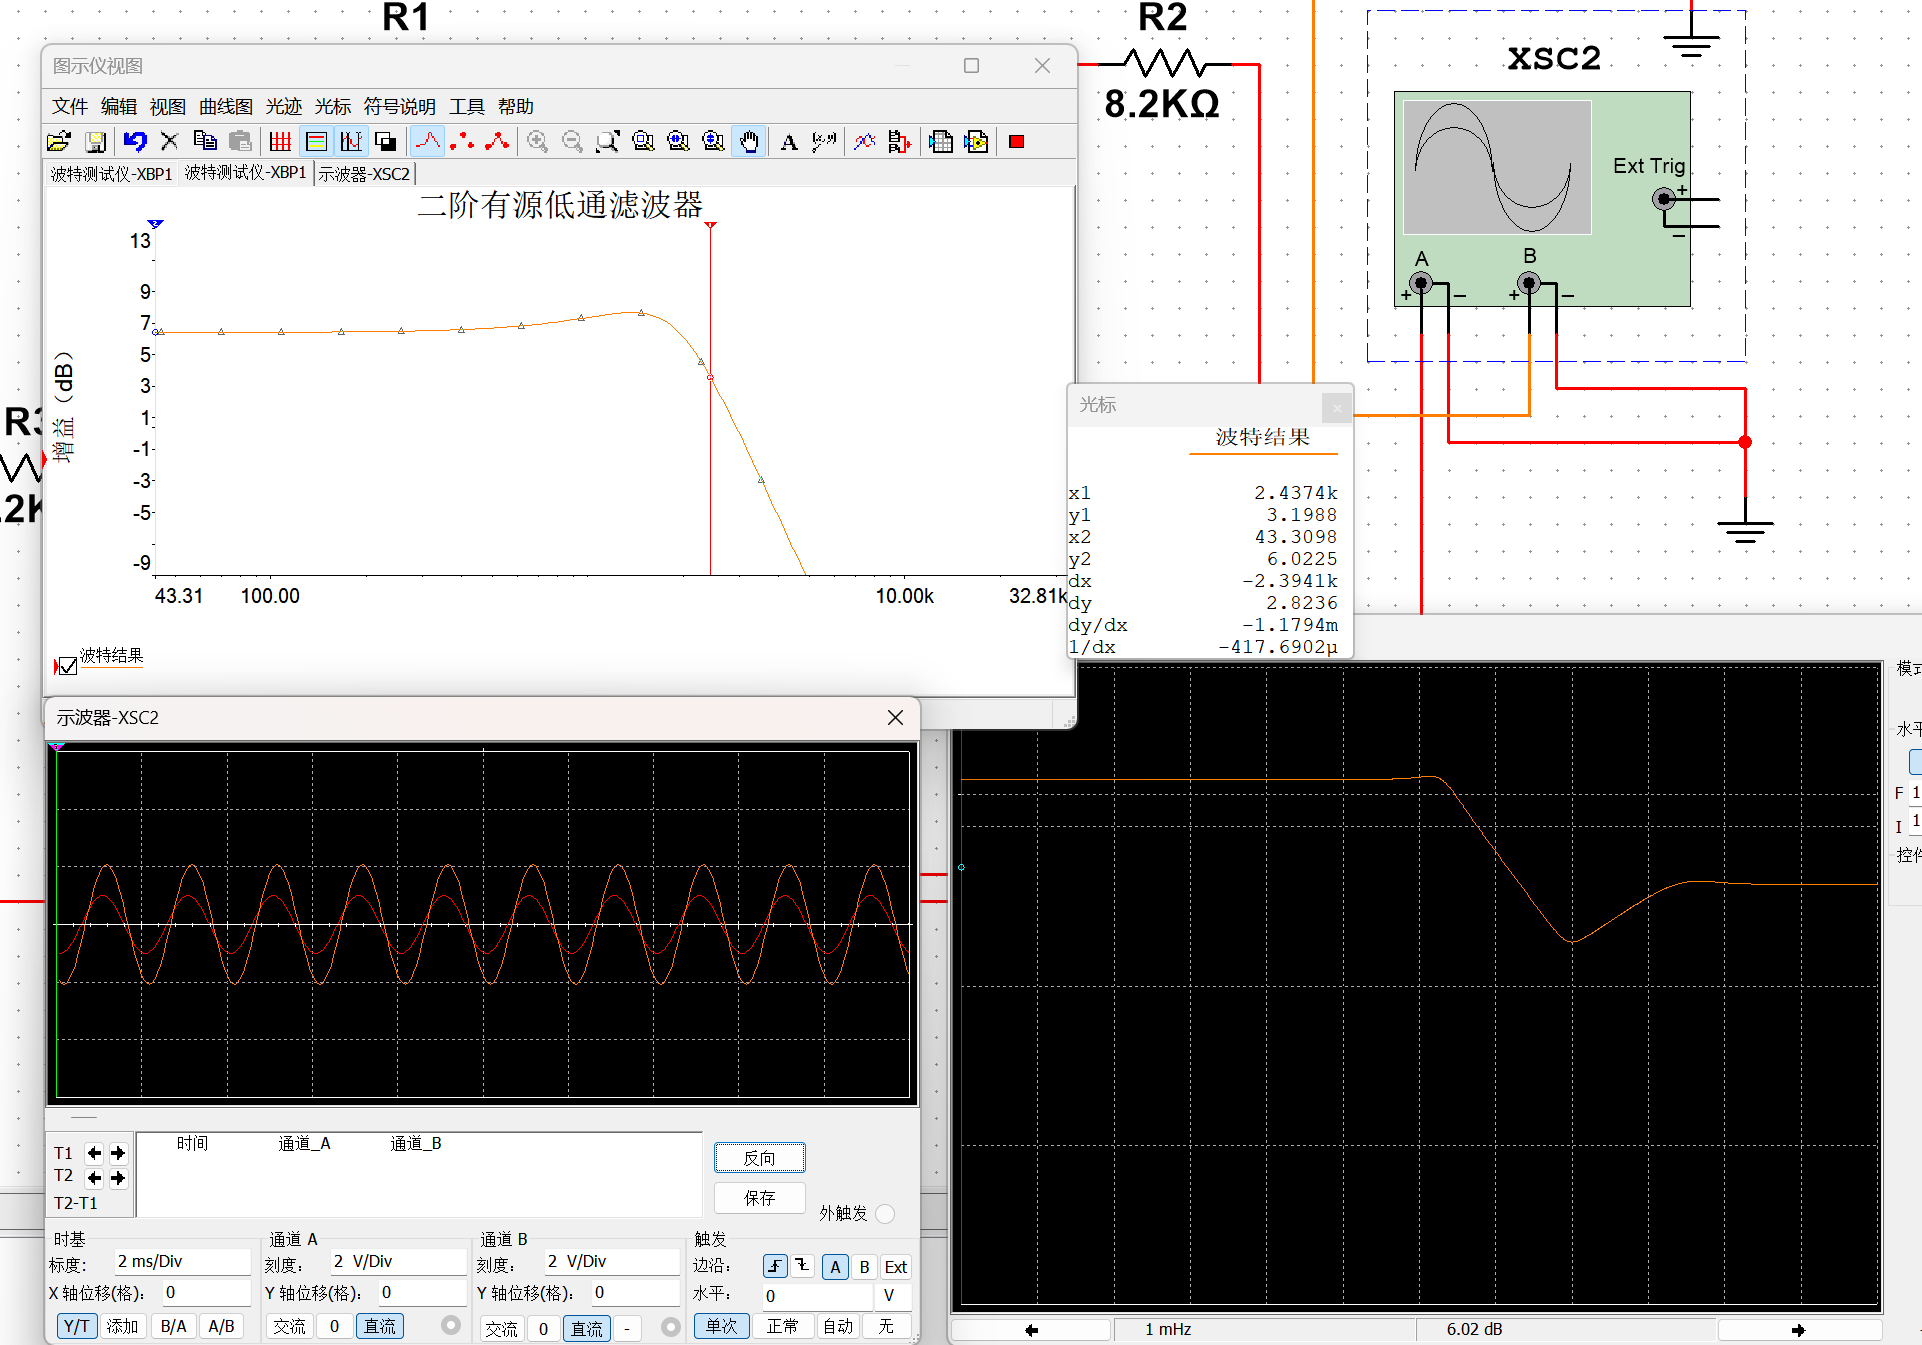Viewport: 1922px width, 1345px height.
Task: Click the red cursor marker atop graph
Action: point(710,225)
